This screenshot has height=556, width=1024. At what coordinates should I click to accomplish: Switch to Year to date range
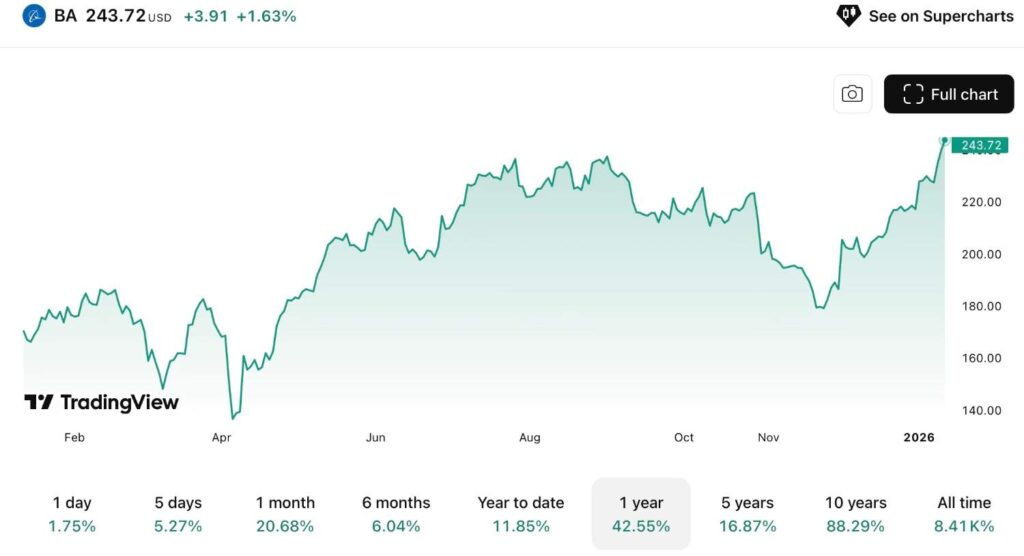click(x=521, y=514)
